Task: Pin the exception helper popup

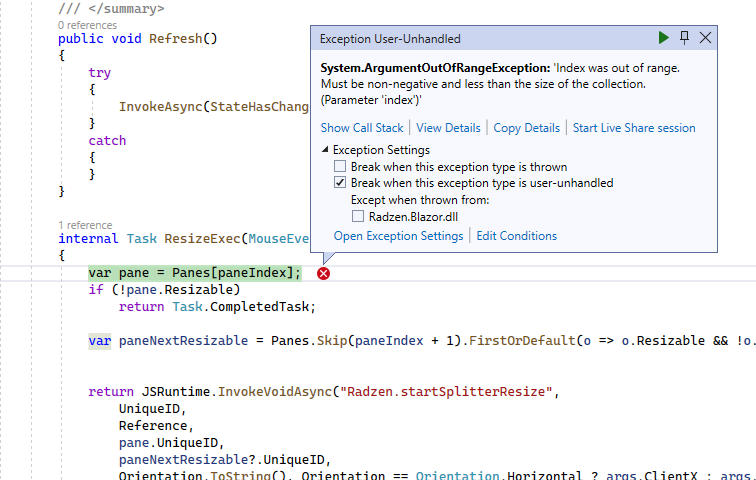Action: click(684, 38)
